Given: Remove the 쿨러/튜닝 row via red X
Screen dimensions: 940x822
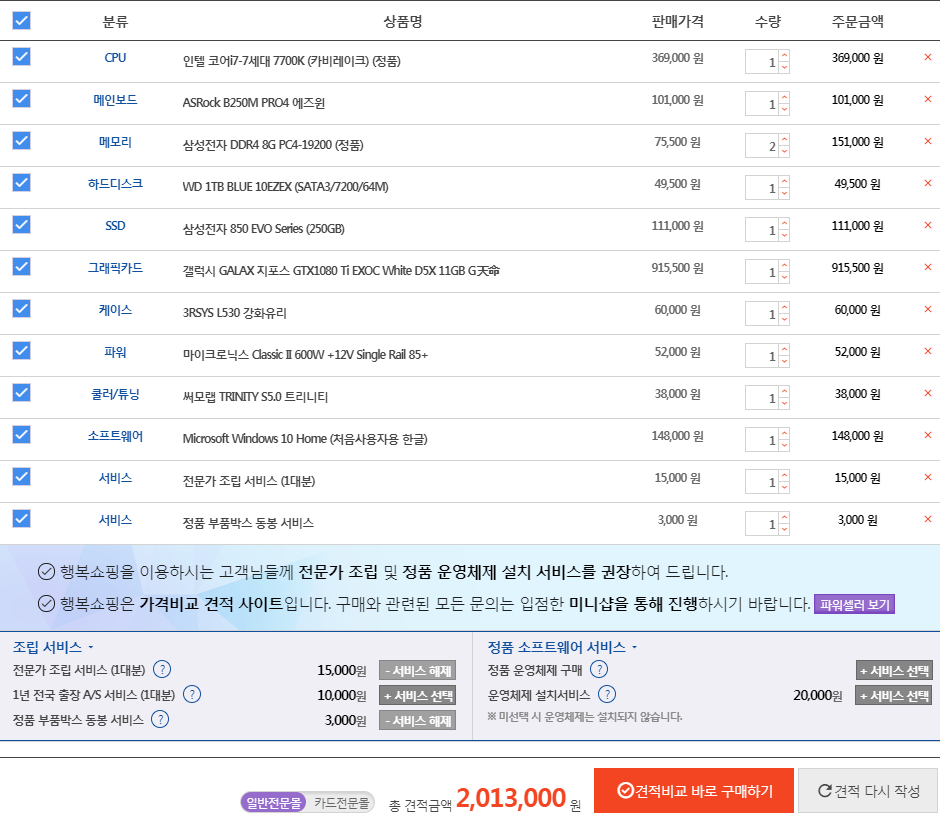Looking at the screenshot, I should click(x=927, y=393).
